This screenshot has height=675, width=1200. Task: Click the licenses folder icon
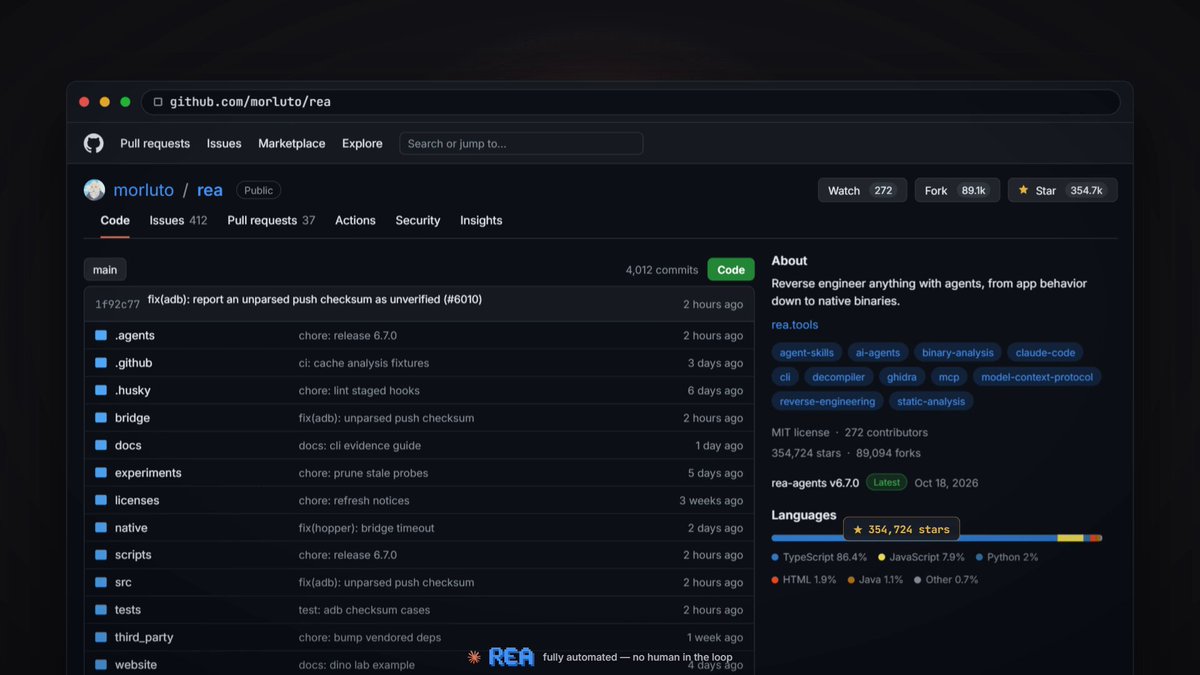(x=101, y=500)
